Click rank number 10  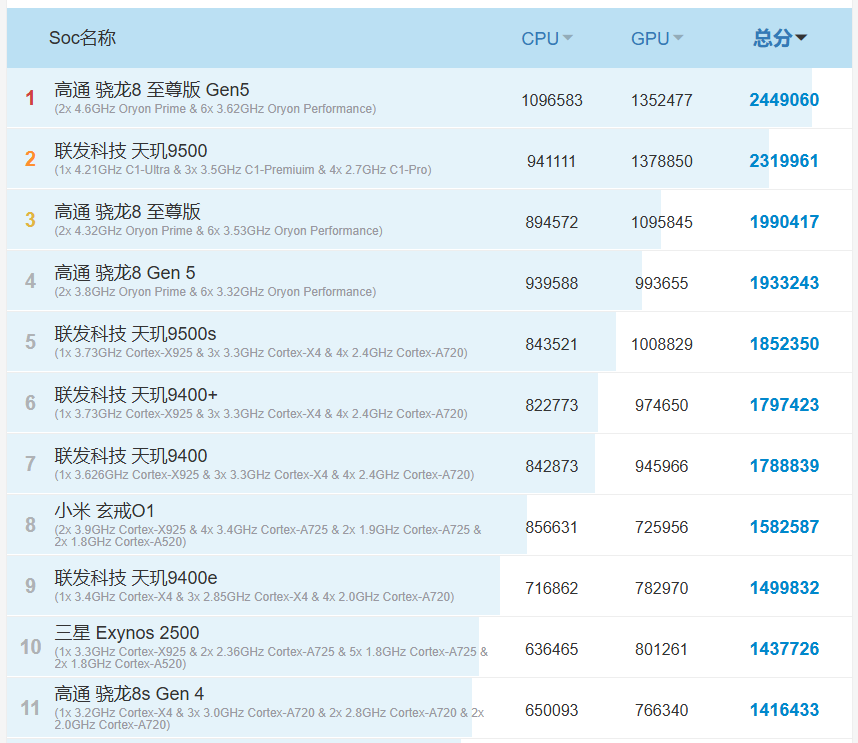point(31,647)
